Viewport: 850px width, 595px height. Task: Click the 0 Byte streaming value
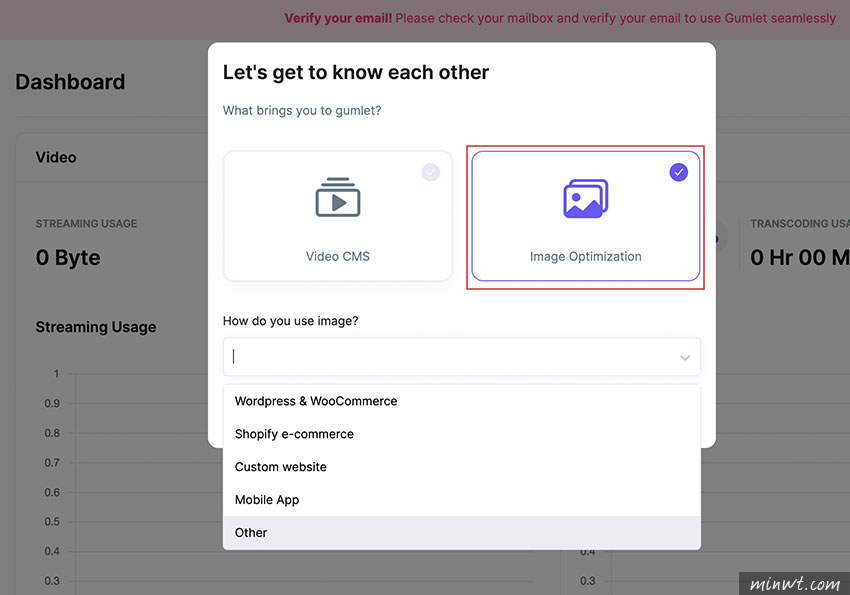pyautogui.click(x=68, y=257)
